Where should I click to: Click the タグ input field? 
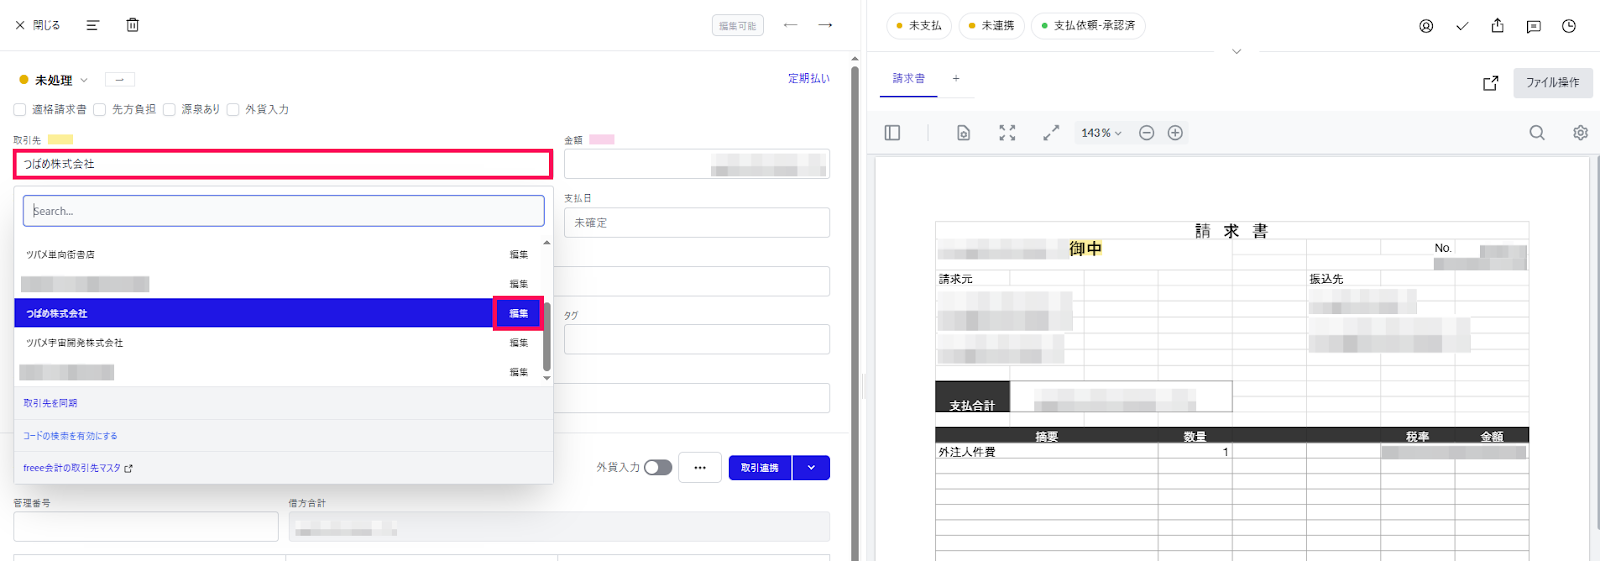[x=697, y=339]
